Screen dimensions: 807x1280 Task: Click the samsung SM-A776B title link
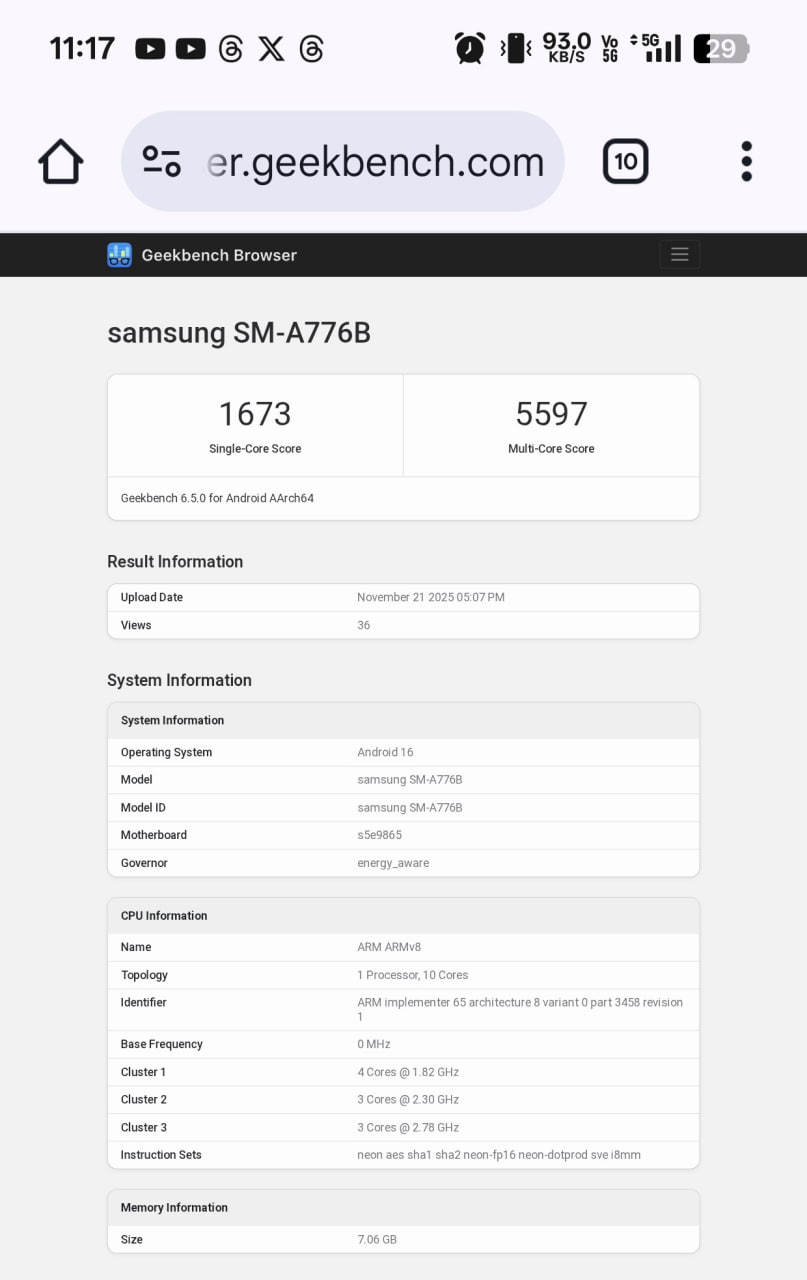(238, 333)
